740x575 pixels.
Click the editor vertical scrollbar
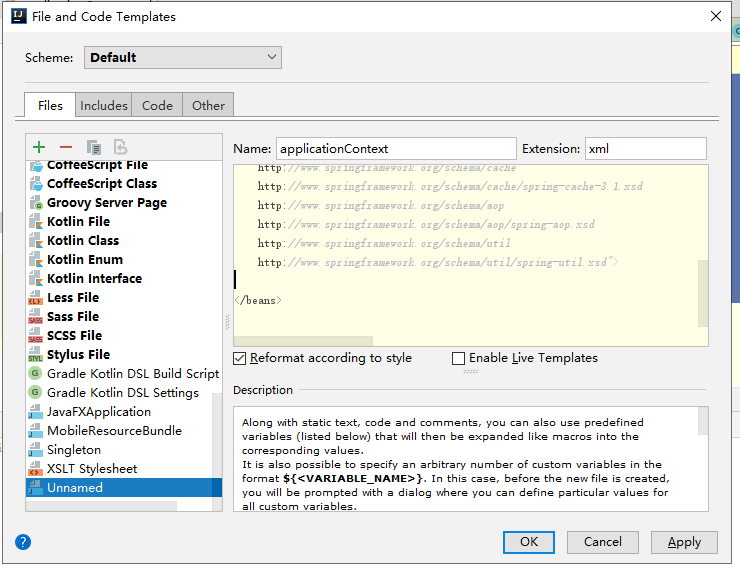click(x=703, y=293)
